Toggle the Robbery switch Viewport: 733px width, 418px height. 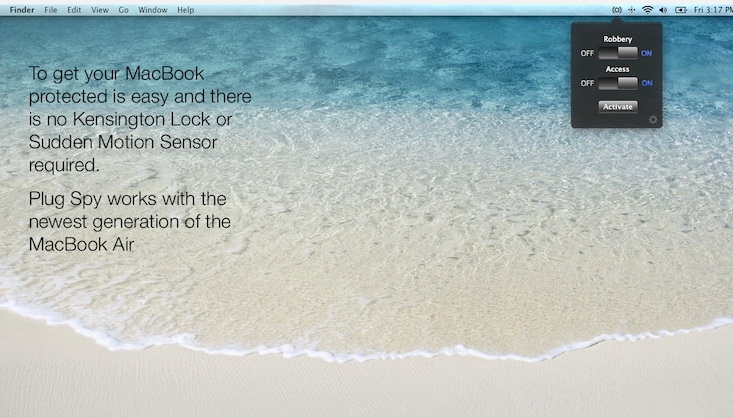click(618, 53)
